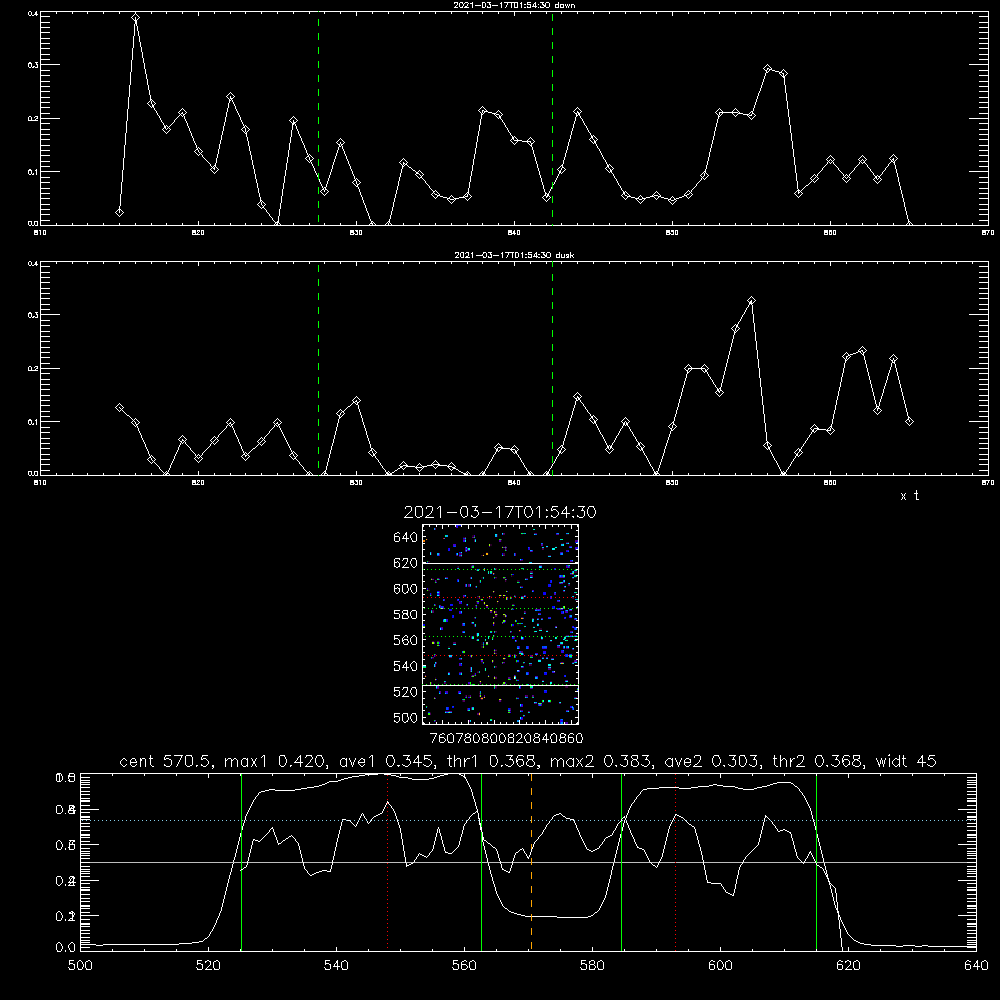Click the dusk plot title text

[514, 255]
